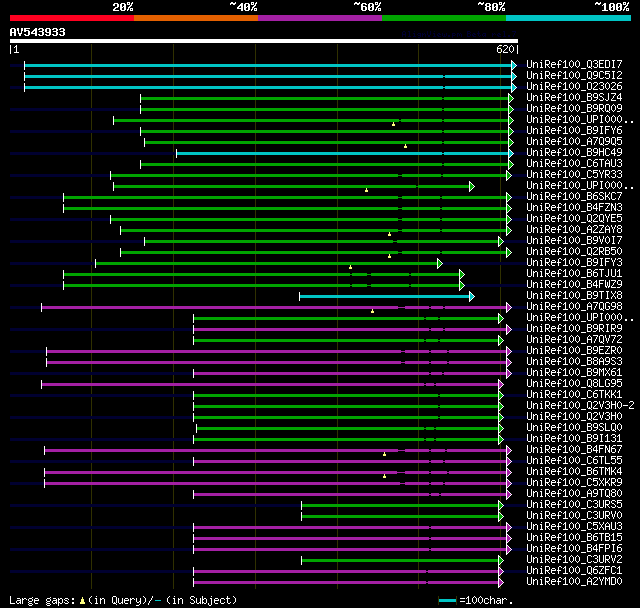This screenshot has height=608, width=640.
Task: Click the cyan ~100% identity legend segment
Action: point(569,18)
